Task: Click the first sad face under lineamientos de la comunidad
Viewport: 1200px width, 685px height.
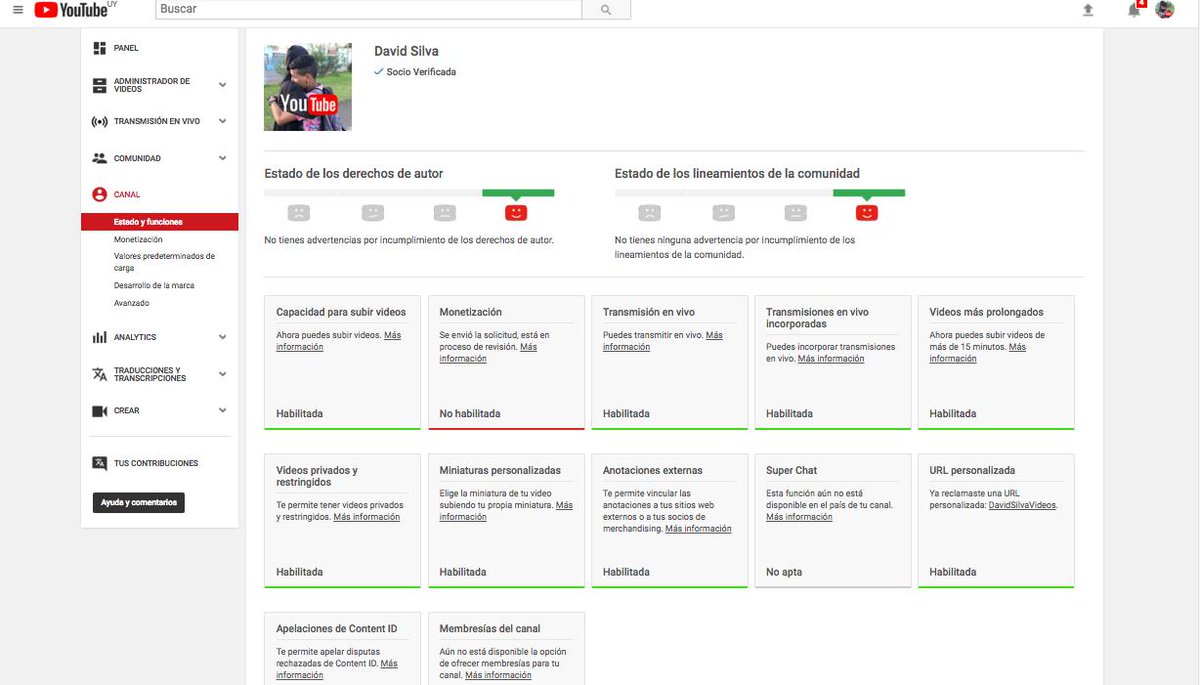Action: coord(649,212)
